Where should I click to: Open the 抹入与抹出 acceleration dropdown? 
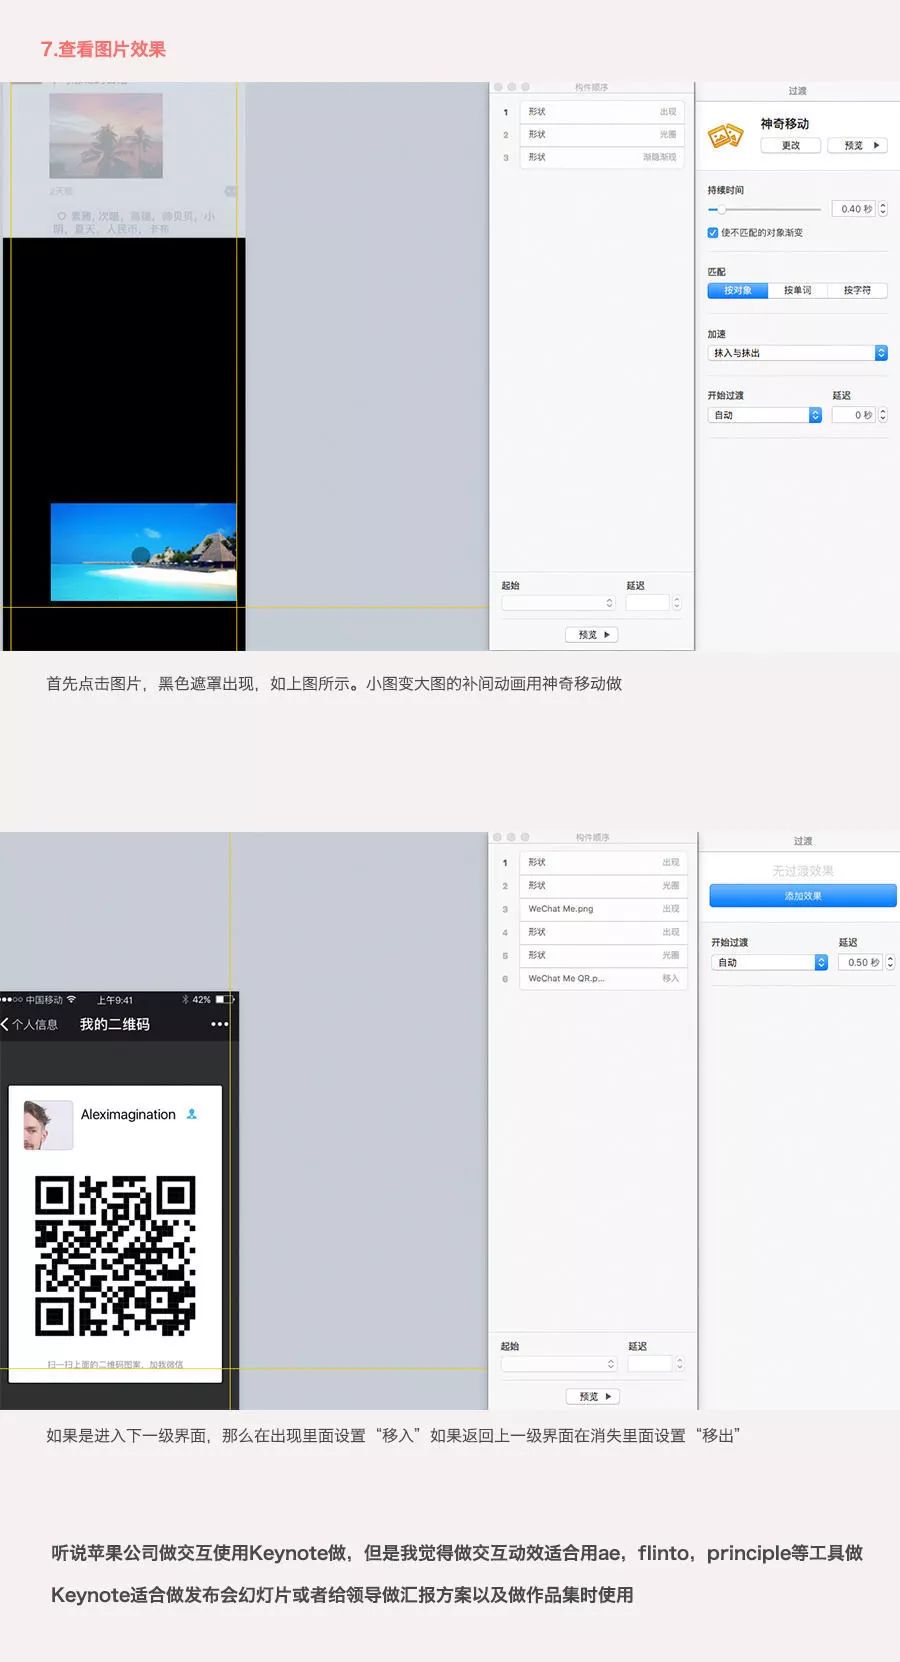(x=798, y=353)
